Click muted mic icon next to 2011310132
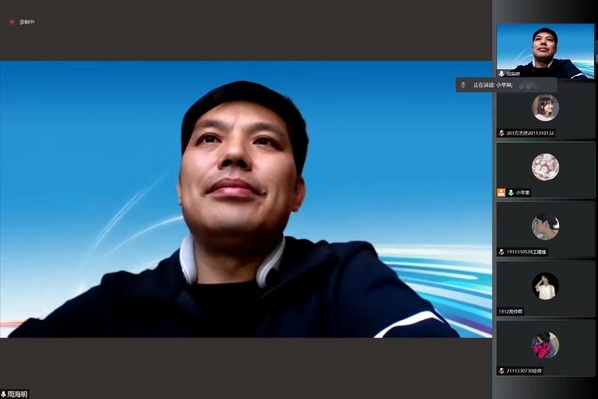The height and width of the screenshot is (399, 598). pos(502,133)
